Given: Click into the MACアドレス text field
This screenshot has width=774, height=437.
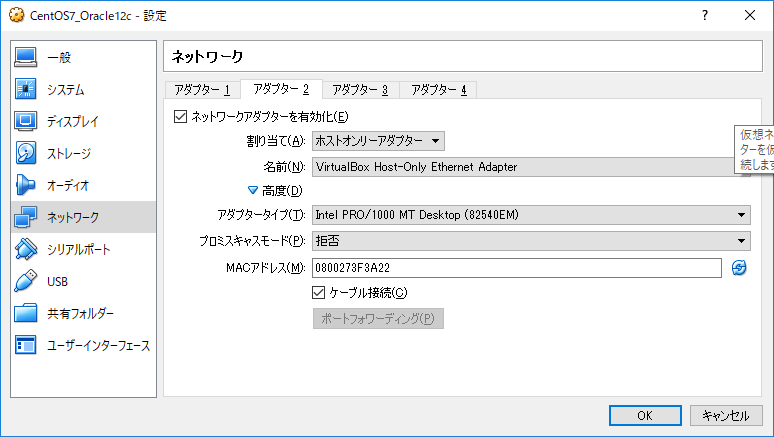Looking at the screenshot, I should pyautogui.click(x=516, y=267).
